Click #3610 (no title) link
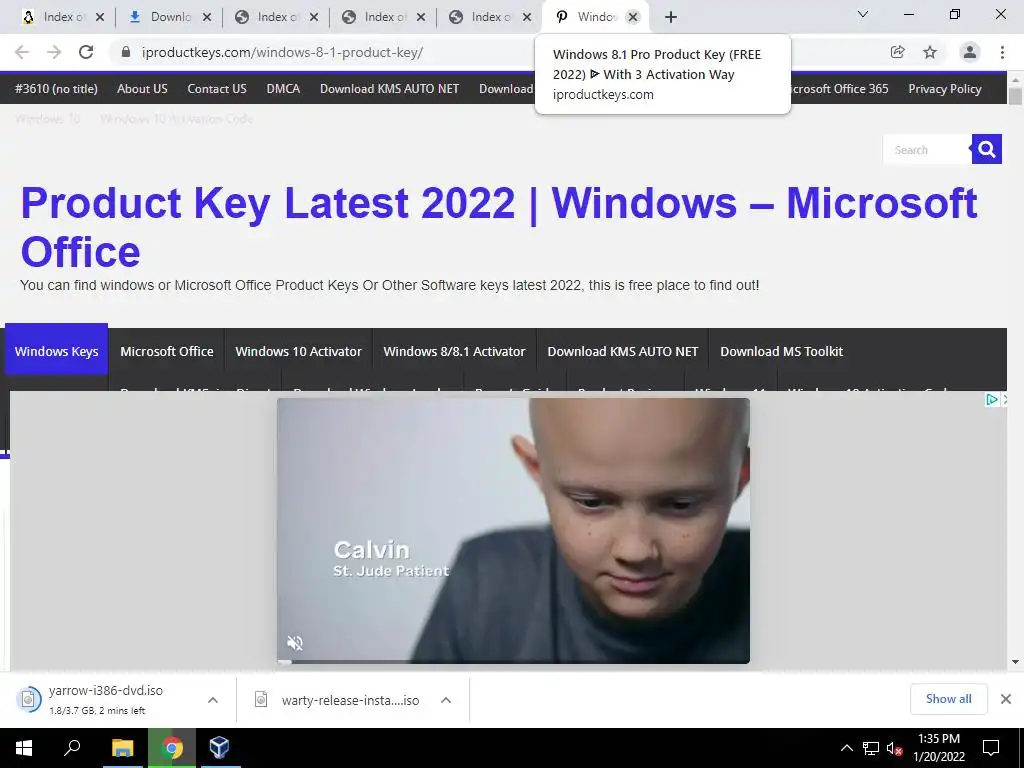 (x=56, y=89)
